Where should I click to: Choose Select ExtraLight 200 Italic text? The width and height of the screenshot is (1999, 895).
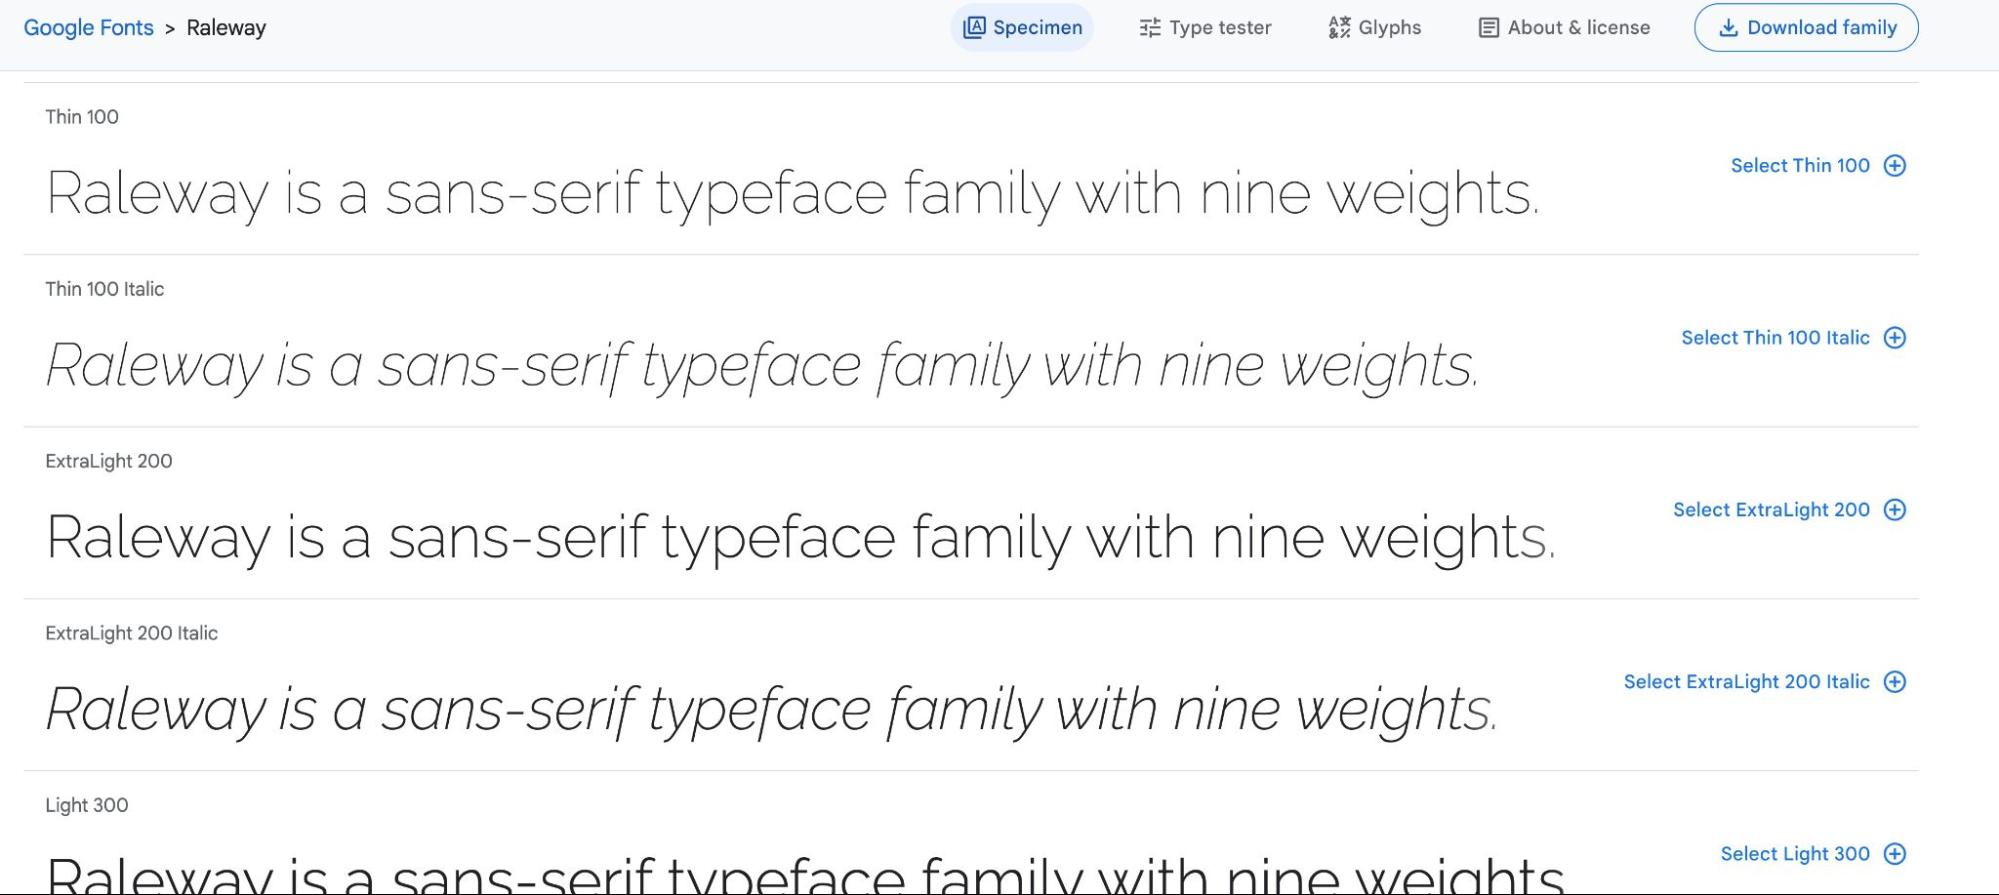(x=1746, y=682)
